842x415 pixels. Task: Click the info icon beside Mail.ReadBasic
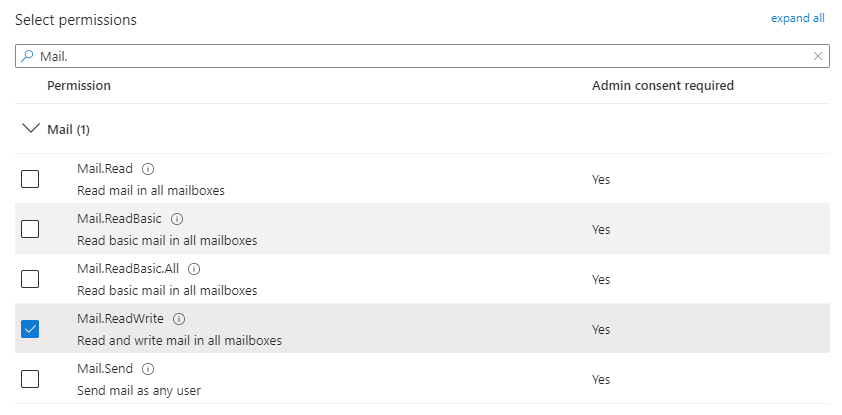coord(177,219)
